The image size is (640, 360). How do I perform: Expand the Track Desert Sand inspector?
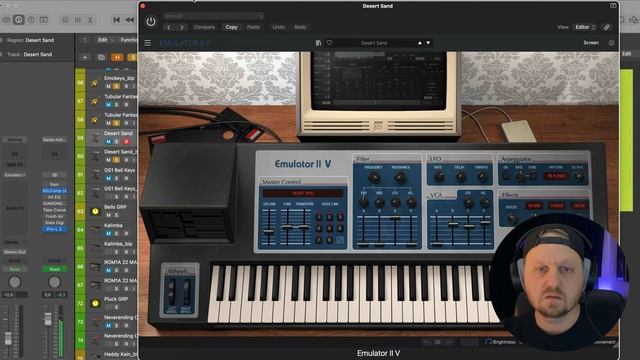point(2,54)
